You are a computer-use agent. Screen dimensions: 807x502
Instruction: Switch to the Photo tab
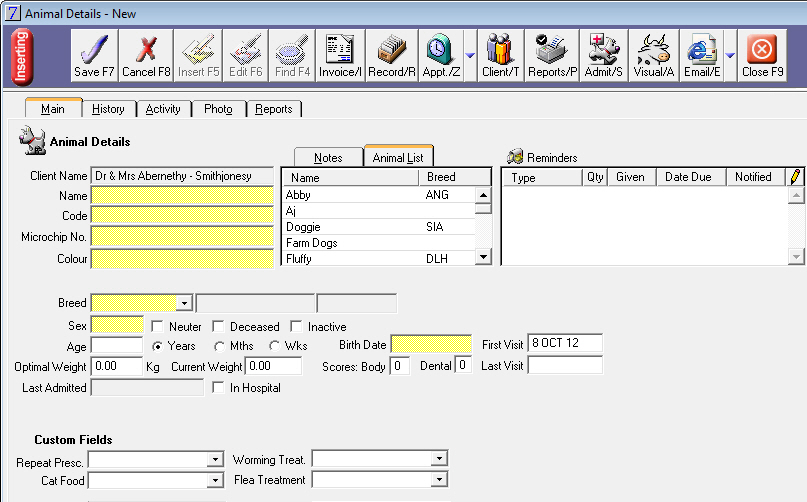click(218, 109)
